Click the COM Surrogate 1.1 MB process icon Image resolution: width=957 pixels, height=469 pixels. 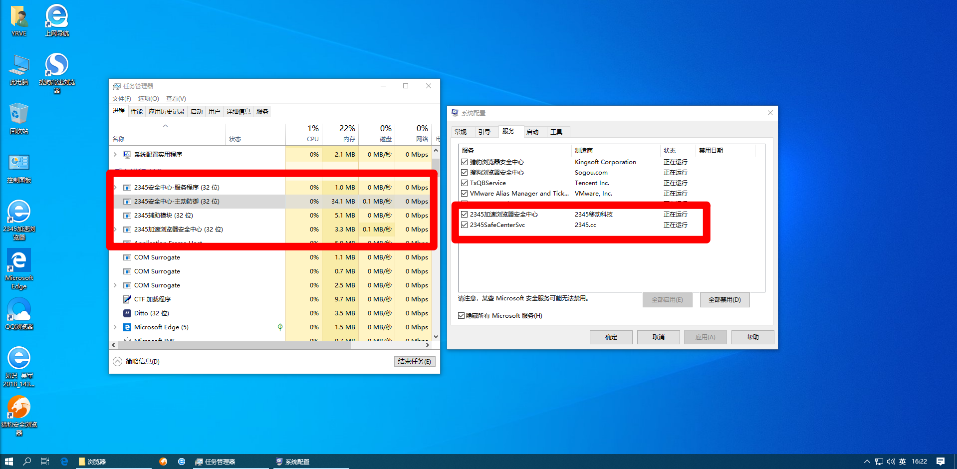(127, 257)
